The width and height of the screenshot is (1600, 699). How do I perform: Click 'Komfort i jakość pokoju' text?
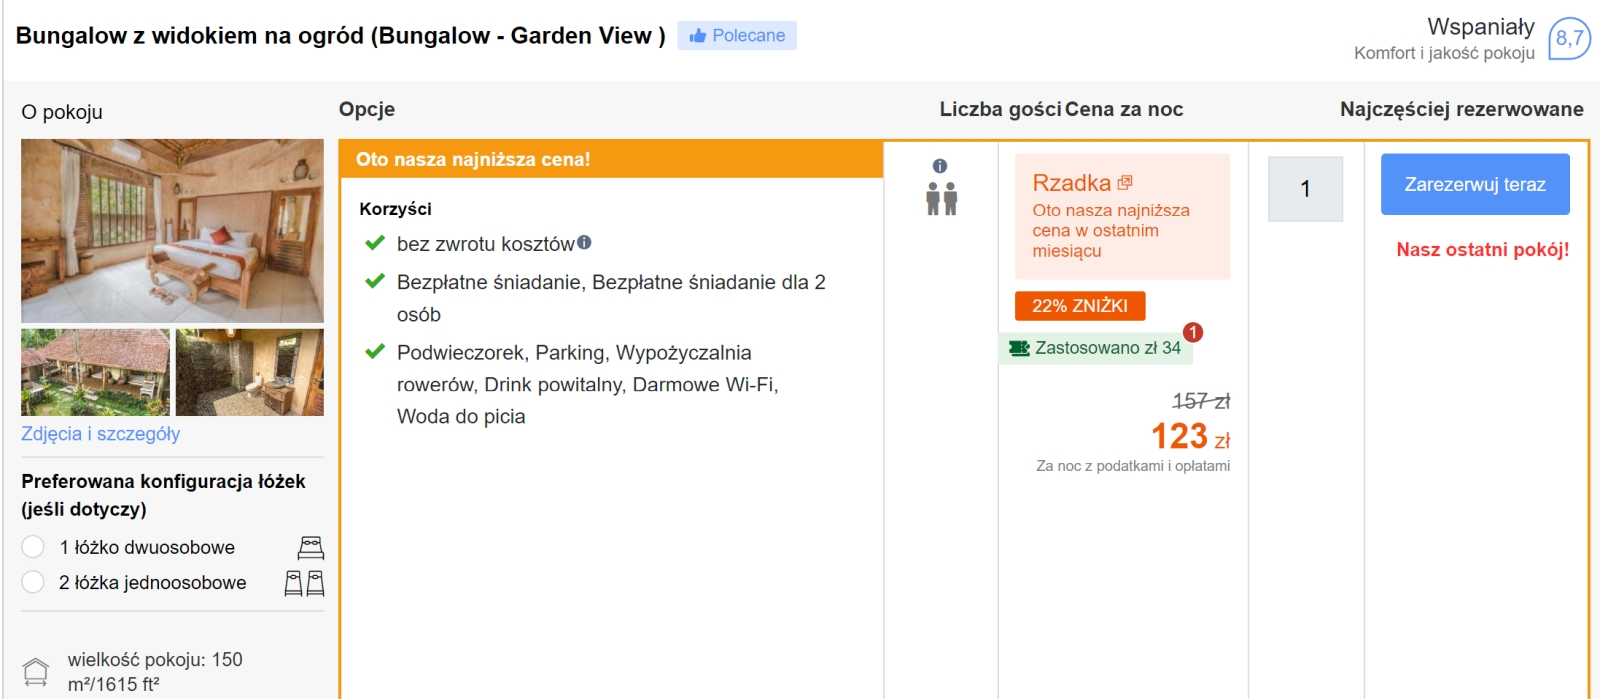pyautogui.click(x=1444, y=53)
